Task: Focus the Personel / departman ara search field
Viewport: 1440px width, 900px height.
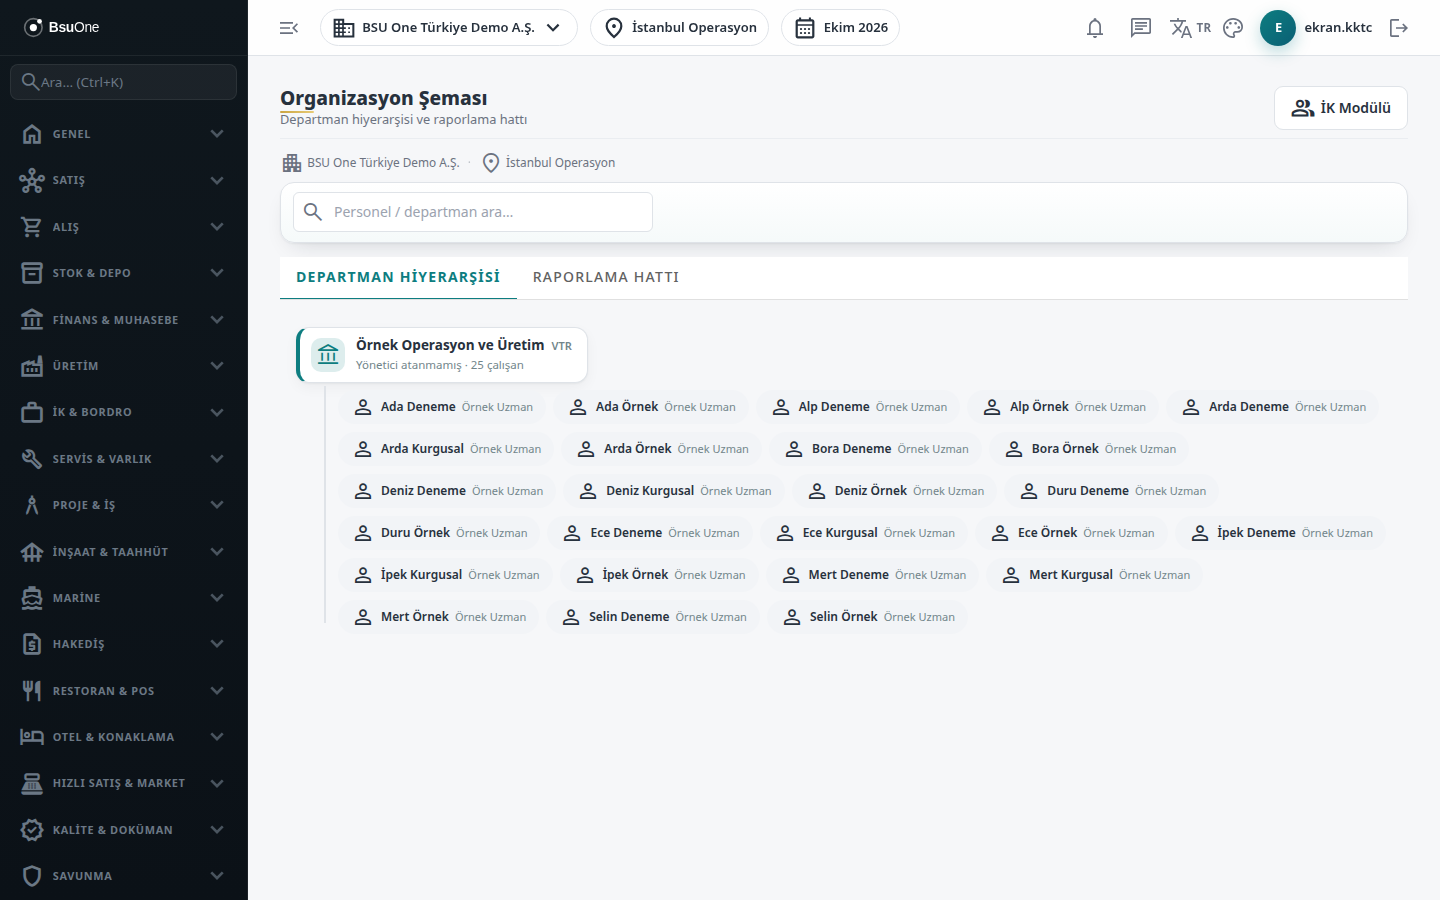Action: point(473,212)
